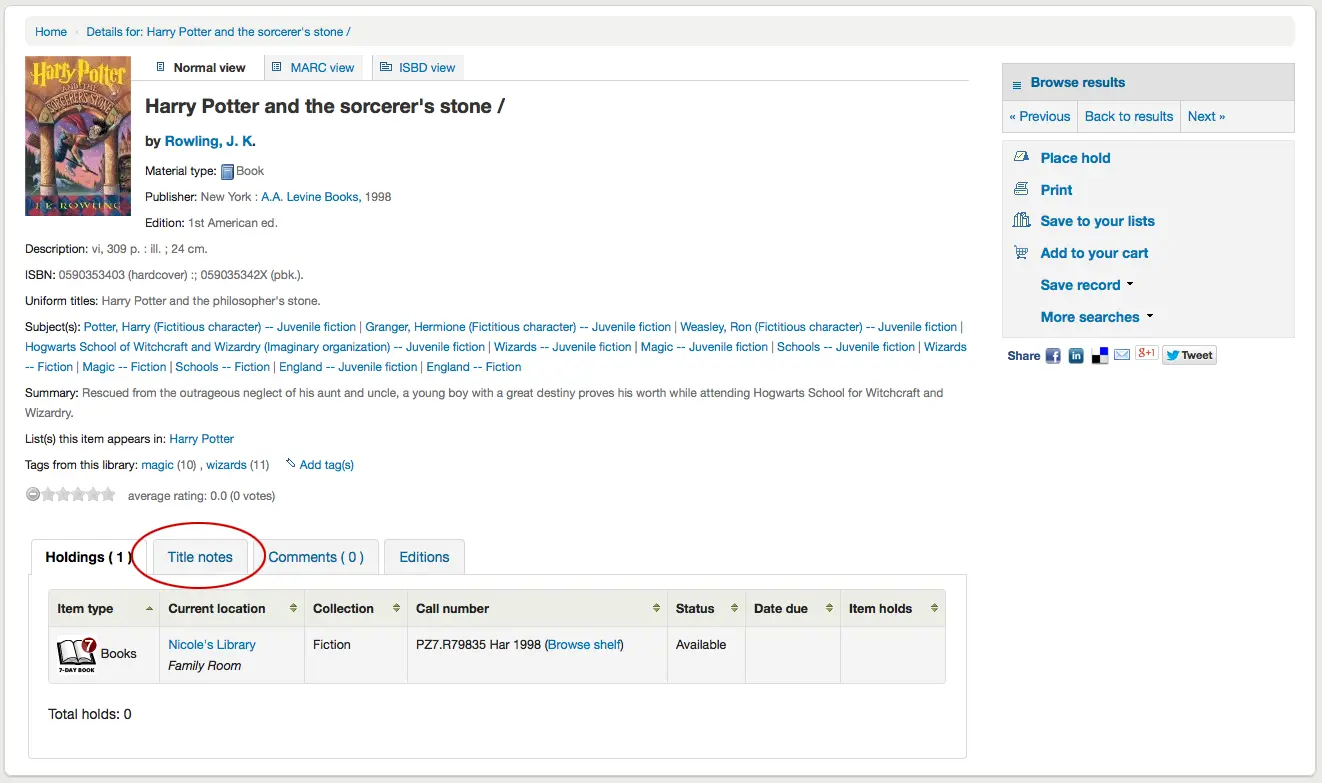Click the Place hold icon

(x=1021, y=157)
